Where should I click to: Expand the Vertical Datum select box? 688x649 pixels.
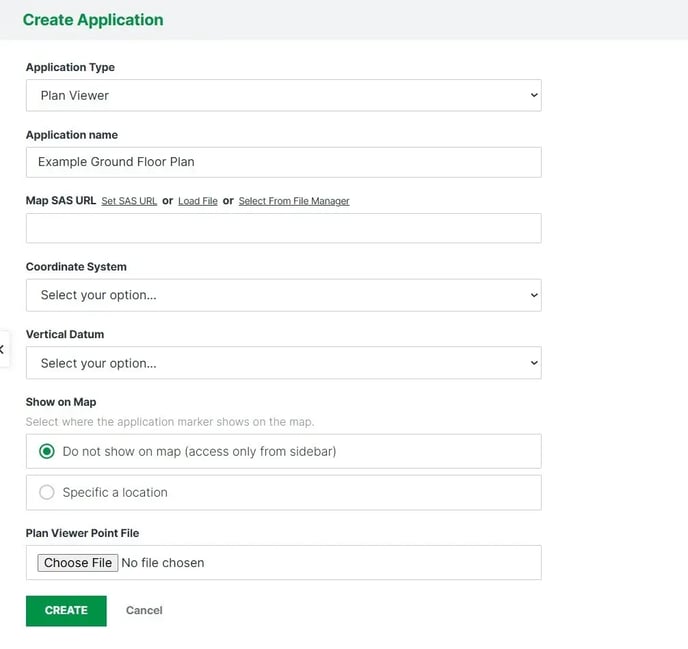pyautogui.click(x=283, y=363)
